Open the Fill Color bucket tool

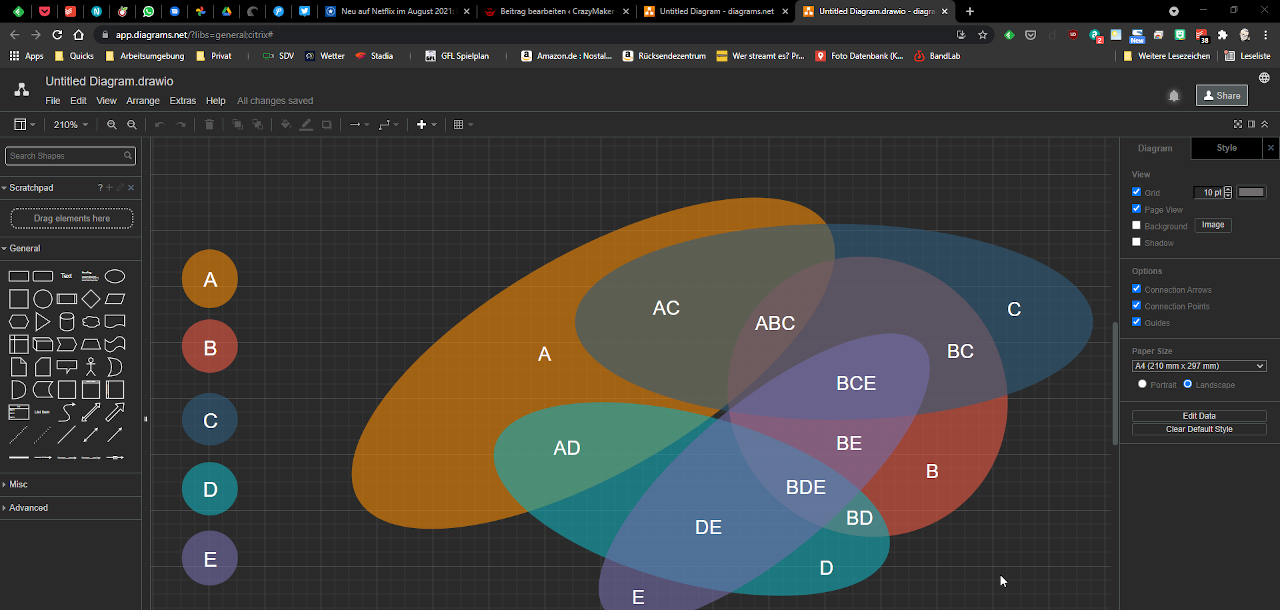click(x=286, y=125)
